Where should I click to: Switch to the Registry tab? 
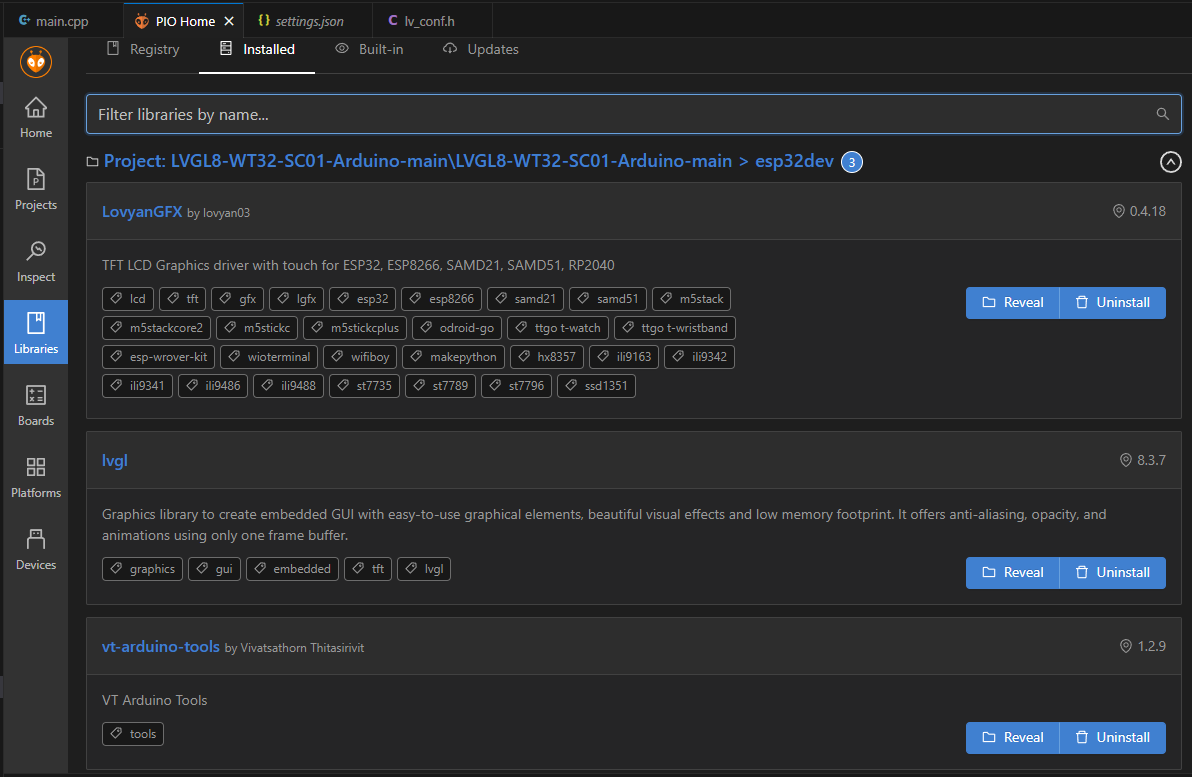click(x=143, y=49)
